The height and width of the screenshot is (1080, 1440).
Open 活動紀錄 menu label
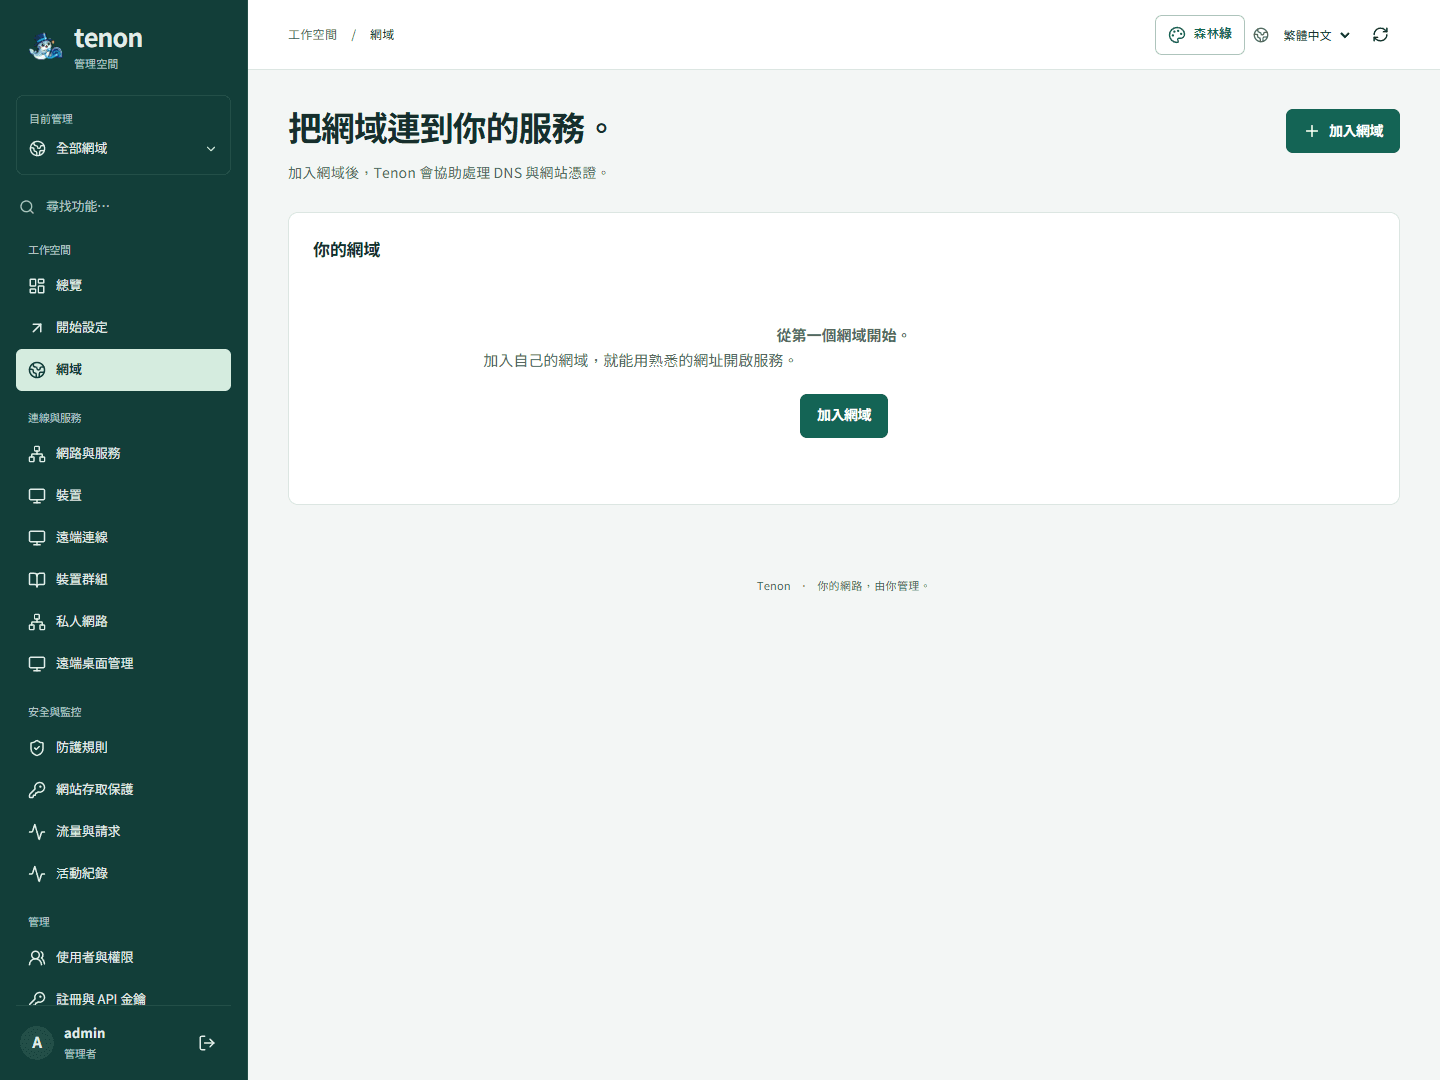coord(82,874)
